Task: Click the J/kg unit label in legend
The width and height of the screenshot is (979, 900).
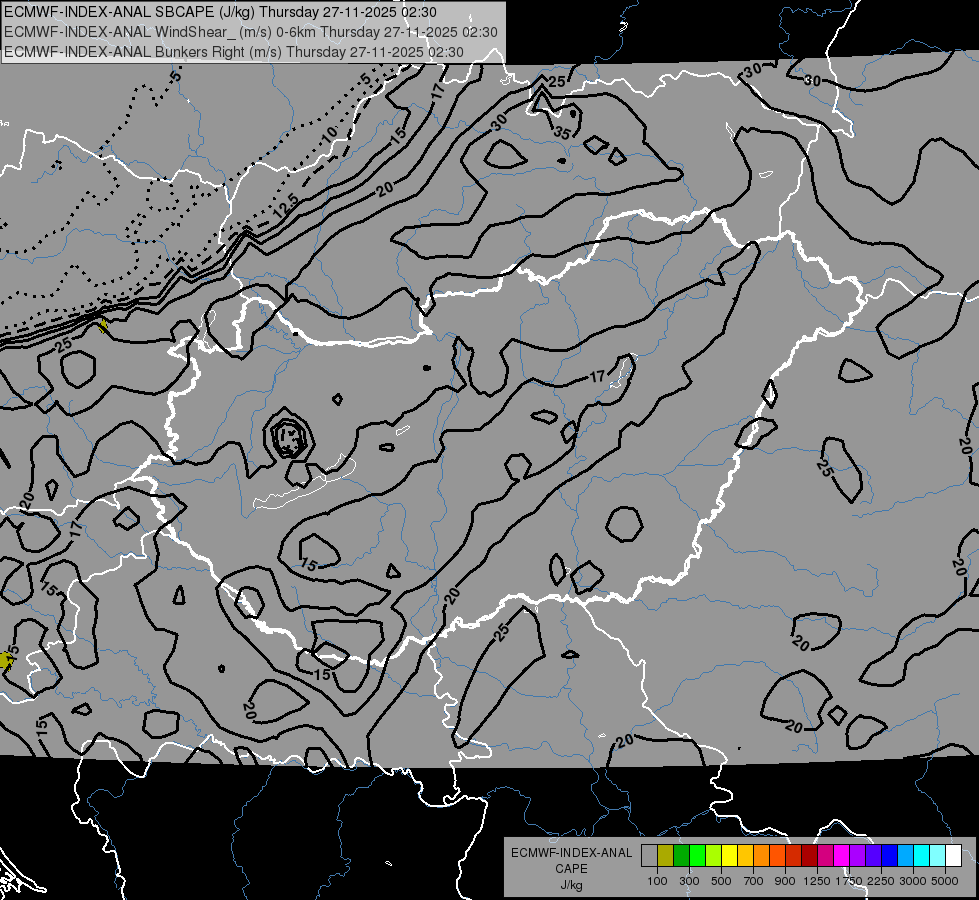Action: click(x=571, y=885)
